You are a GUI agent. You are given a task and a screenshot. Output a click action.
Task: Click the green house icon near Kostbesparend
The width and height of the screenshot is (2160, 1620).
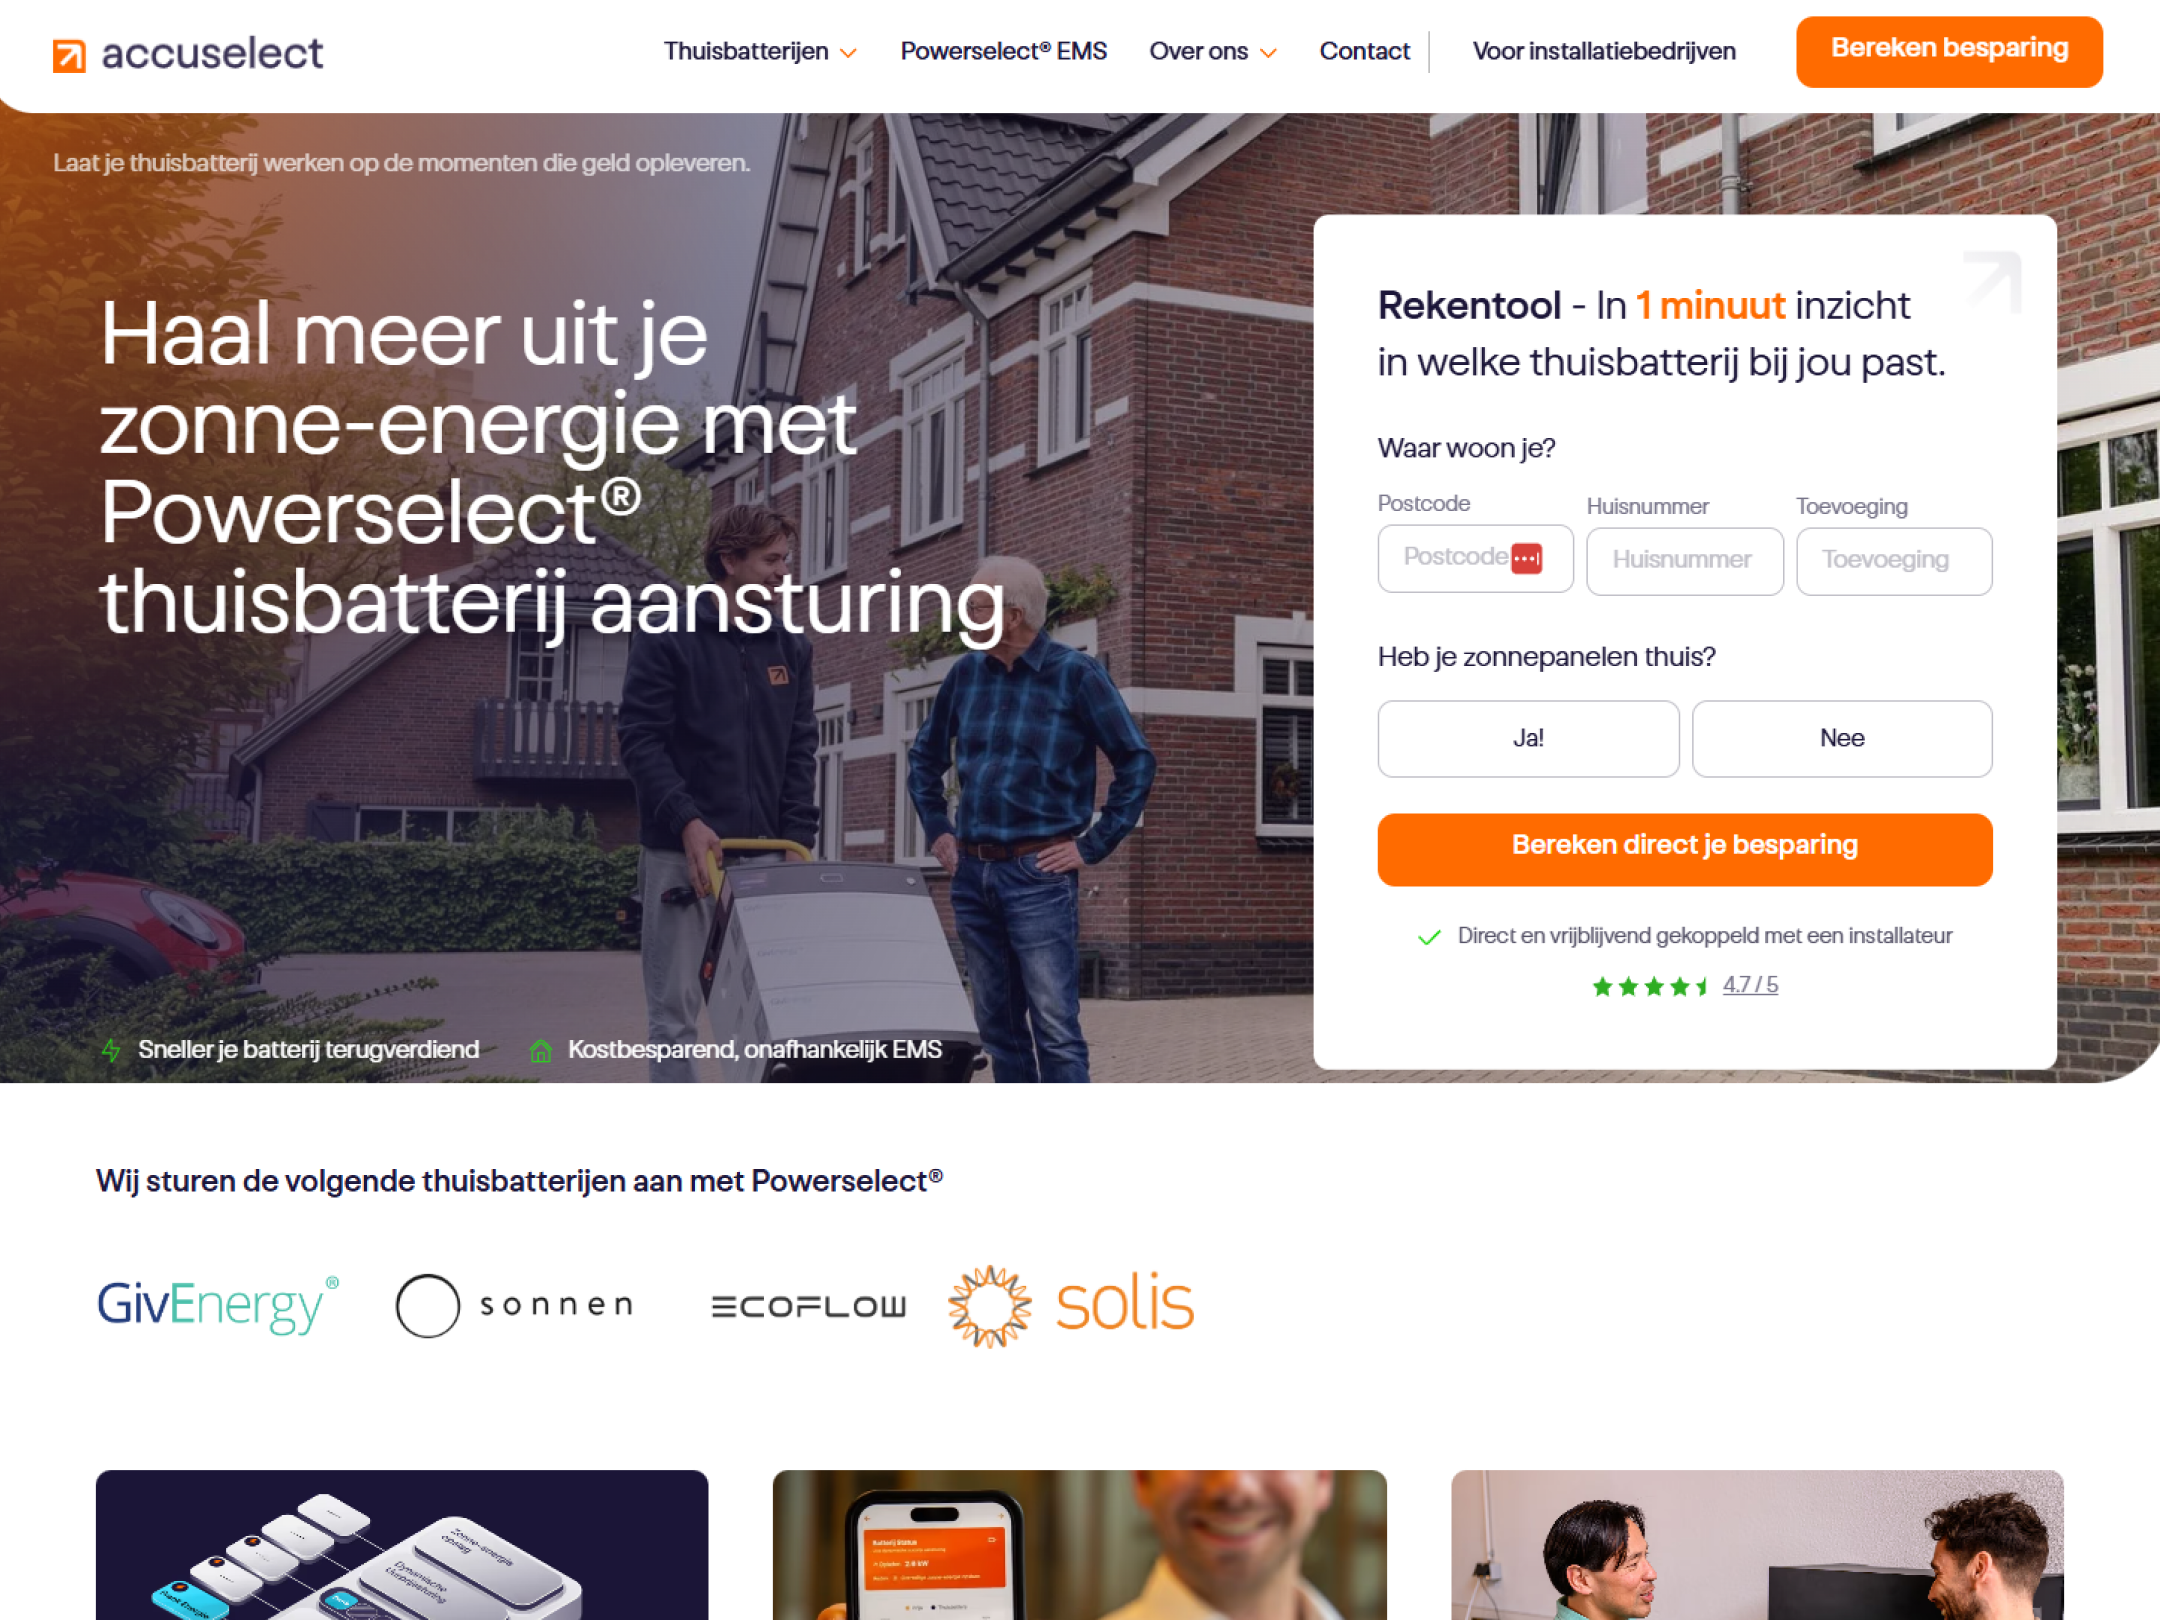[x=541, y=1050]
